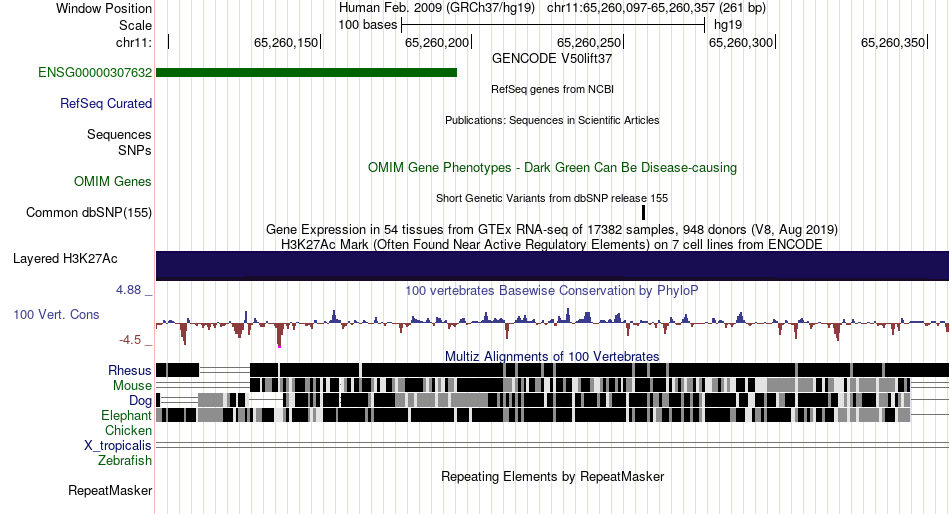Image resolution: width=950 pixels, height=514 pixels.
Task: Click the Common dbSNP(155) label
Action: [x=89, y=213]
